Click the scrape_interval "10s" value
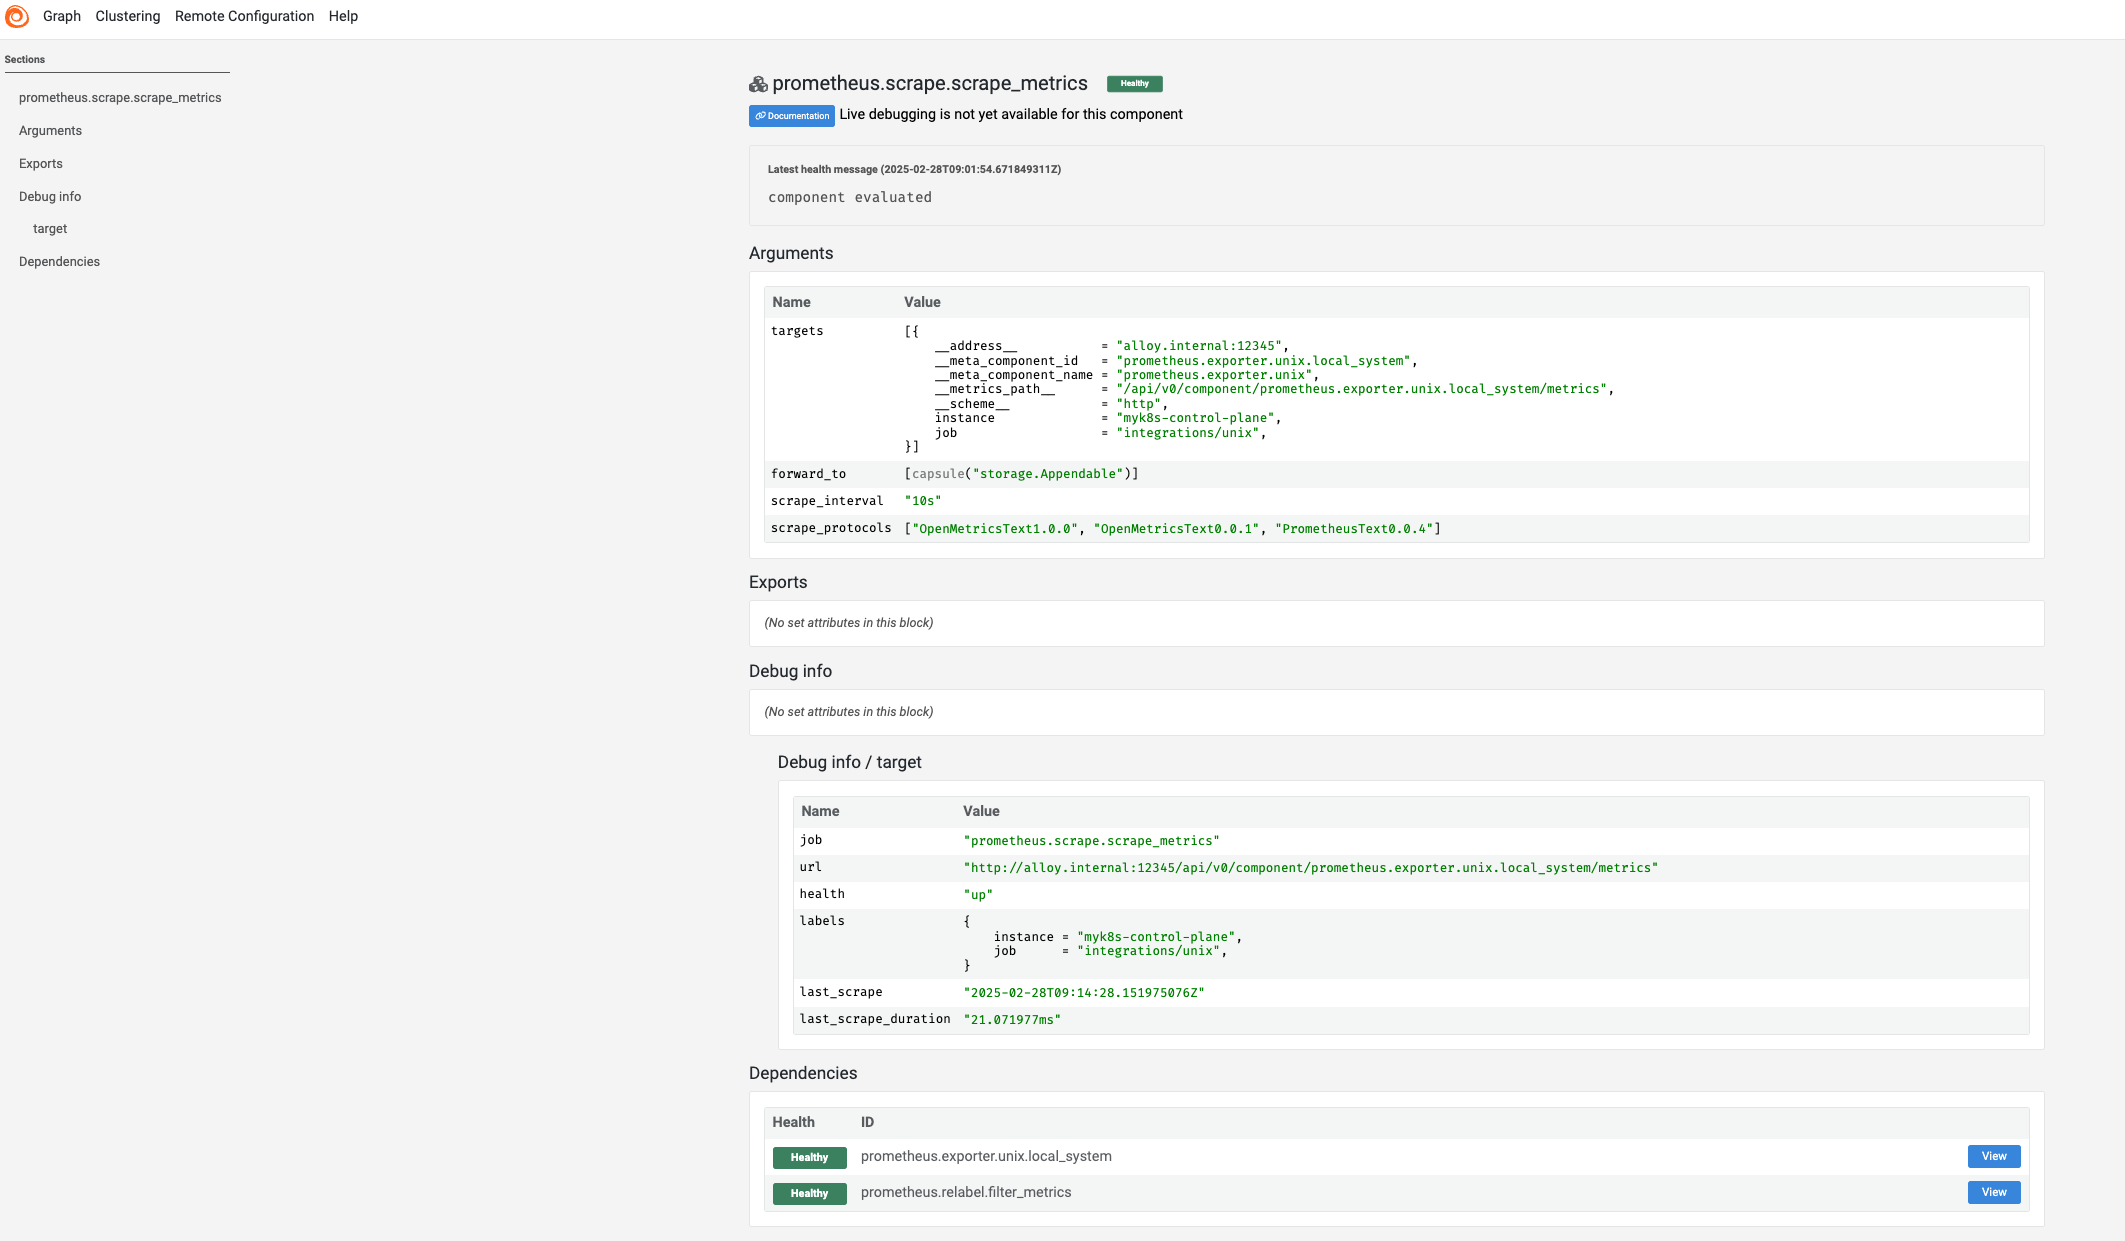2125x1241 pixels. point(922,501)
